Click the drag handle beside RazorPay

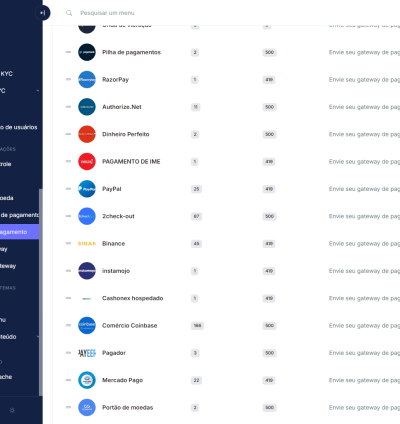point(68,80)
